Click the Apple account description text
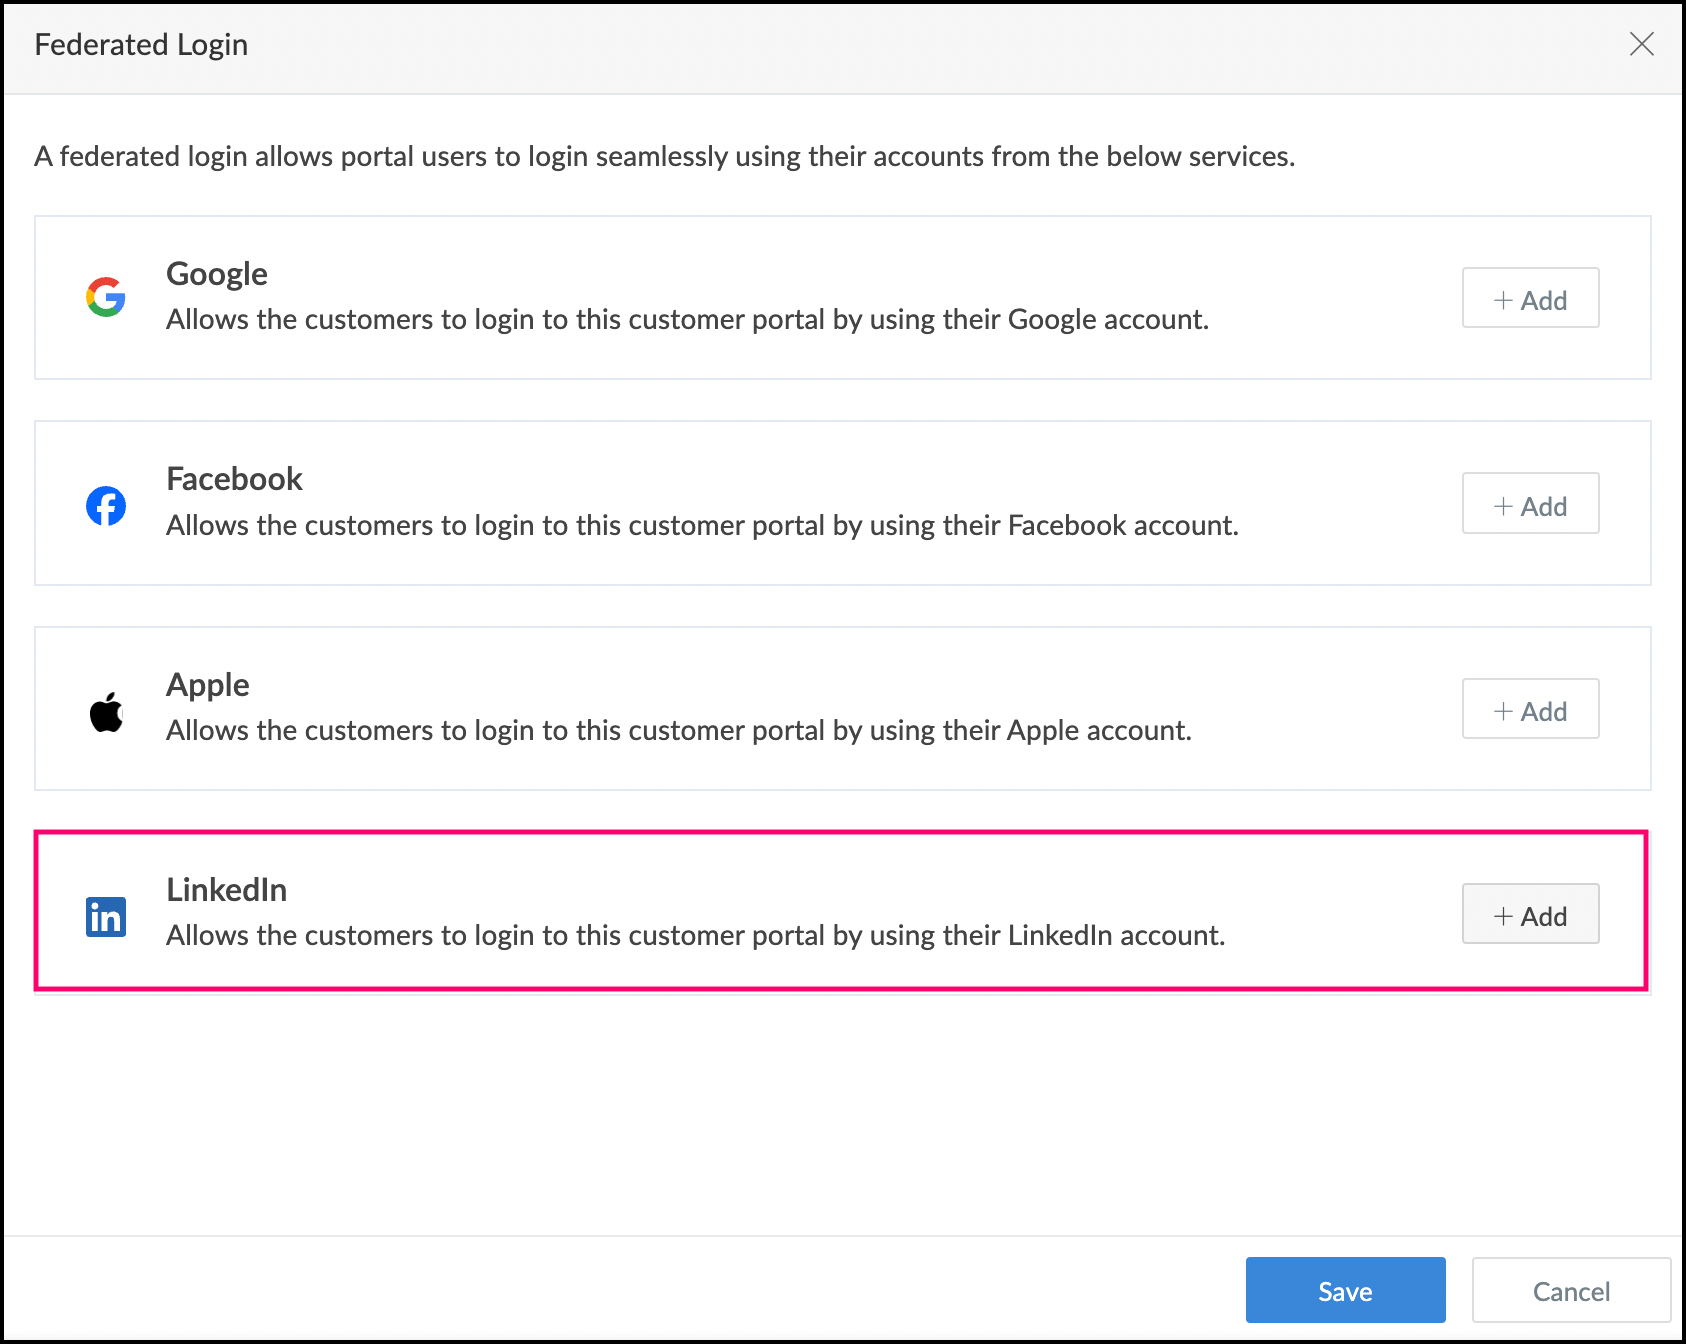Screen dimensions: 1686x1344 click(x=679, y=731)
